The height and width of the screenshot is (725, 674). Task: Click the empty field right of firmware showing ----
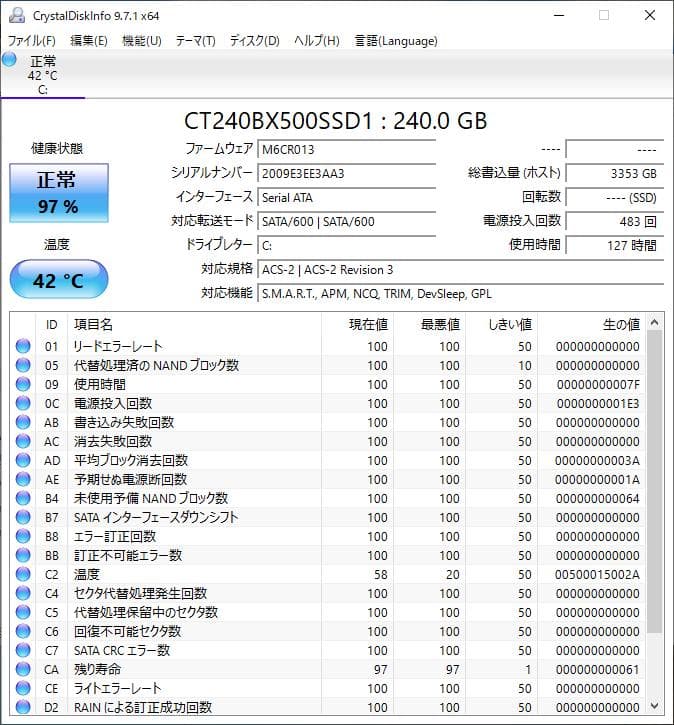615,149
